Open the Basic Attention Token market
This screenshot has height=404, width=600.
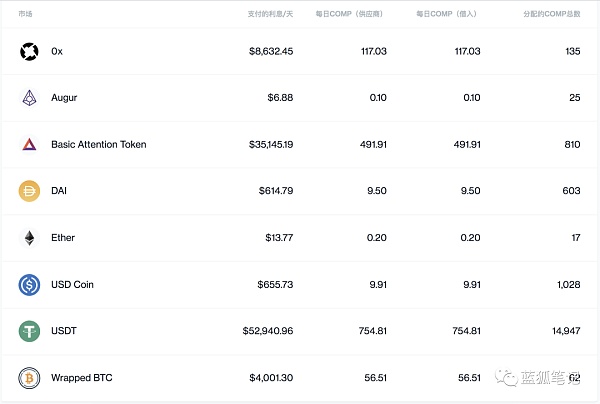tap(98, 145)
